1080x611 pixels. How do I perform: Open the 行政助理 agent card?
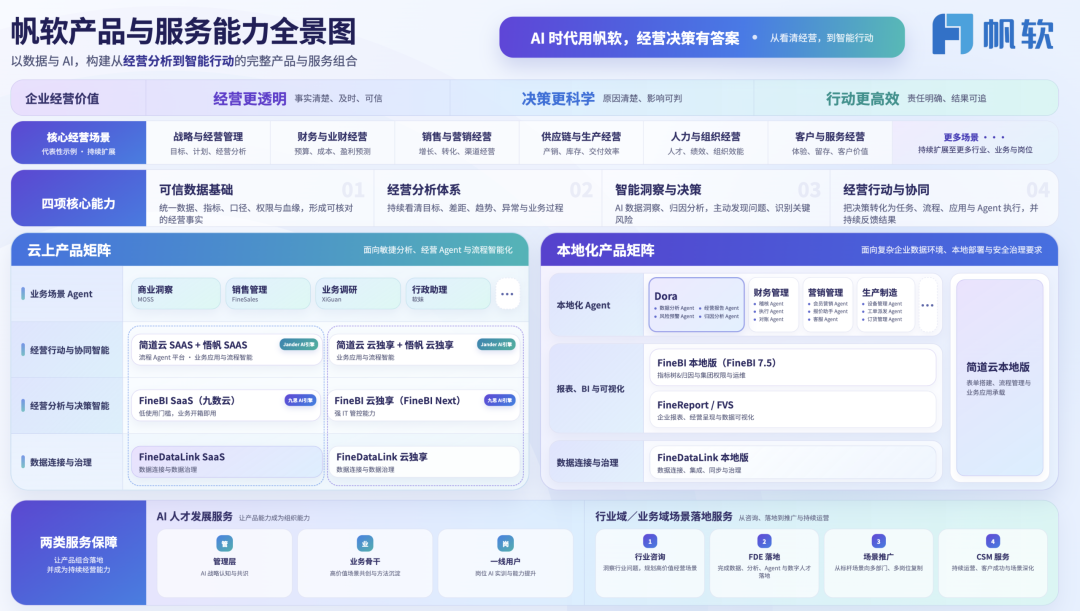pyautogui.click(x=448, y=293)
